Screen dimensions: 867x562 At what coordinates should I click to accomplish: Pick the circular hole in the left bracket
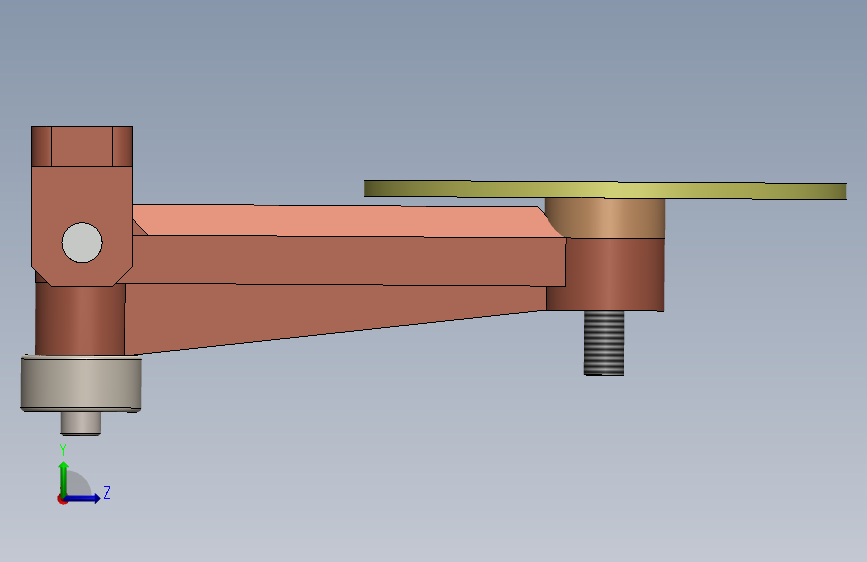(x=82, y=243)
